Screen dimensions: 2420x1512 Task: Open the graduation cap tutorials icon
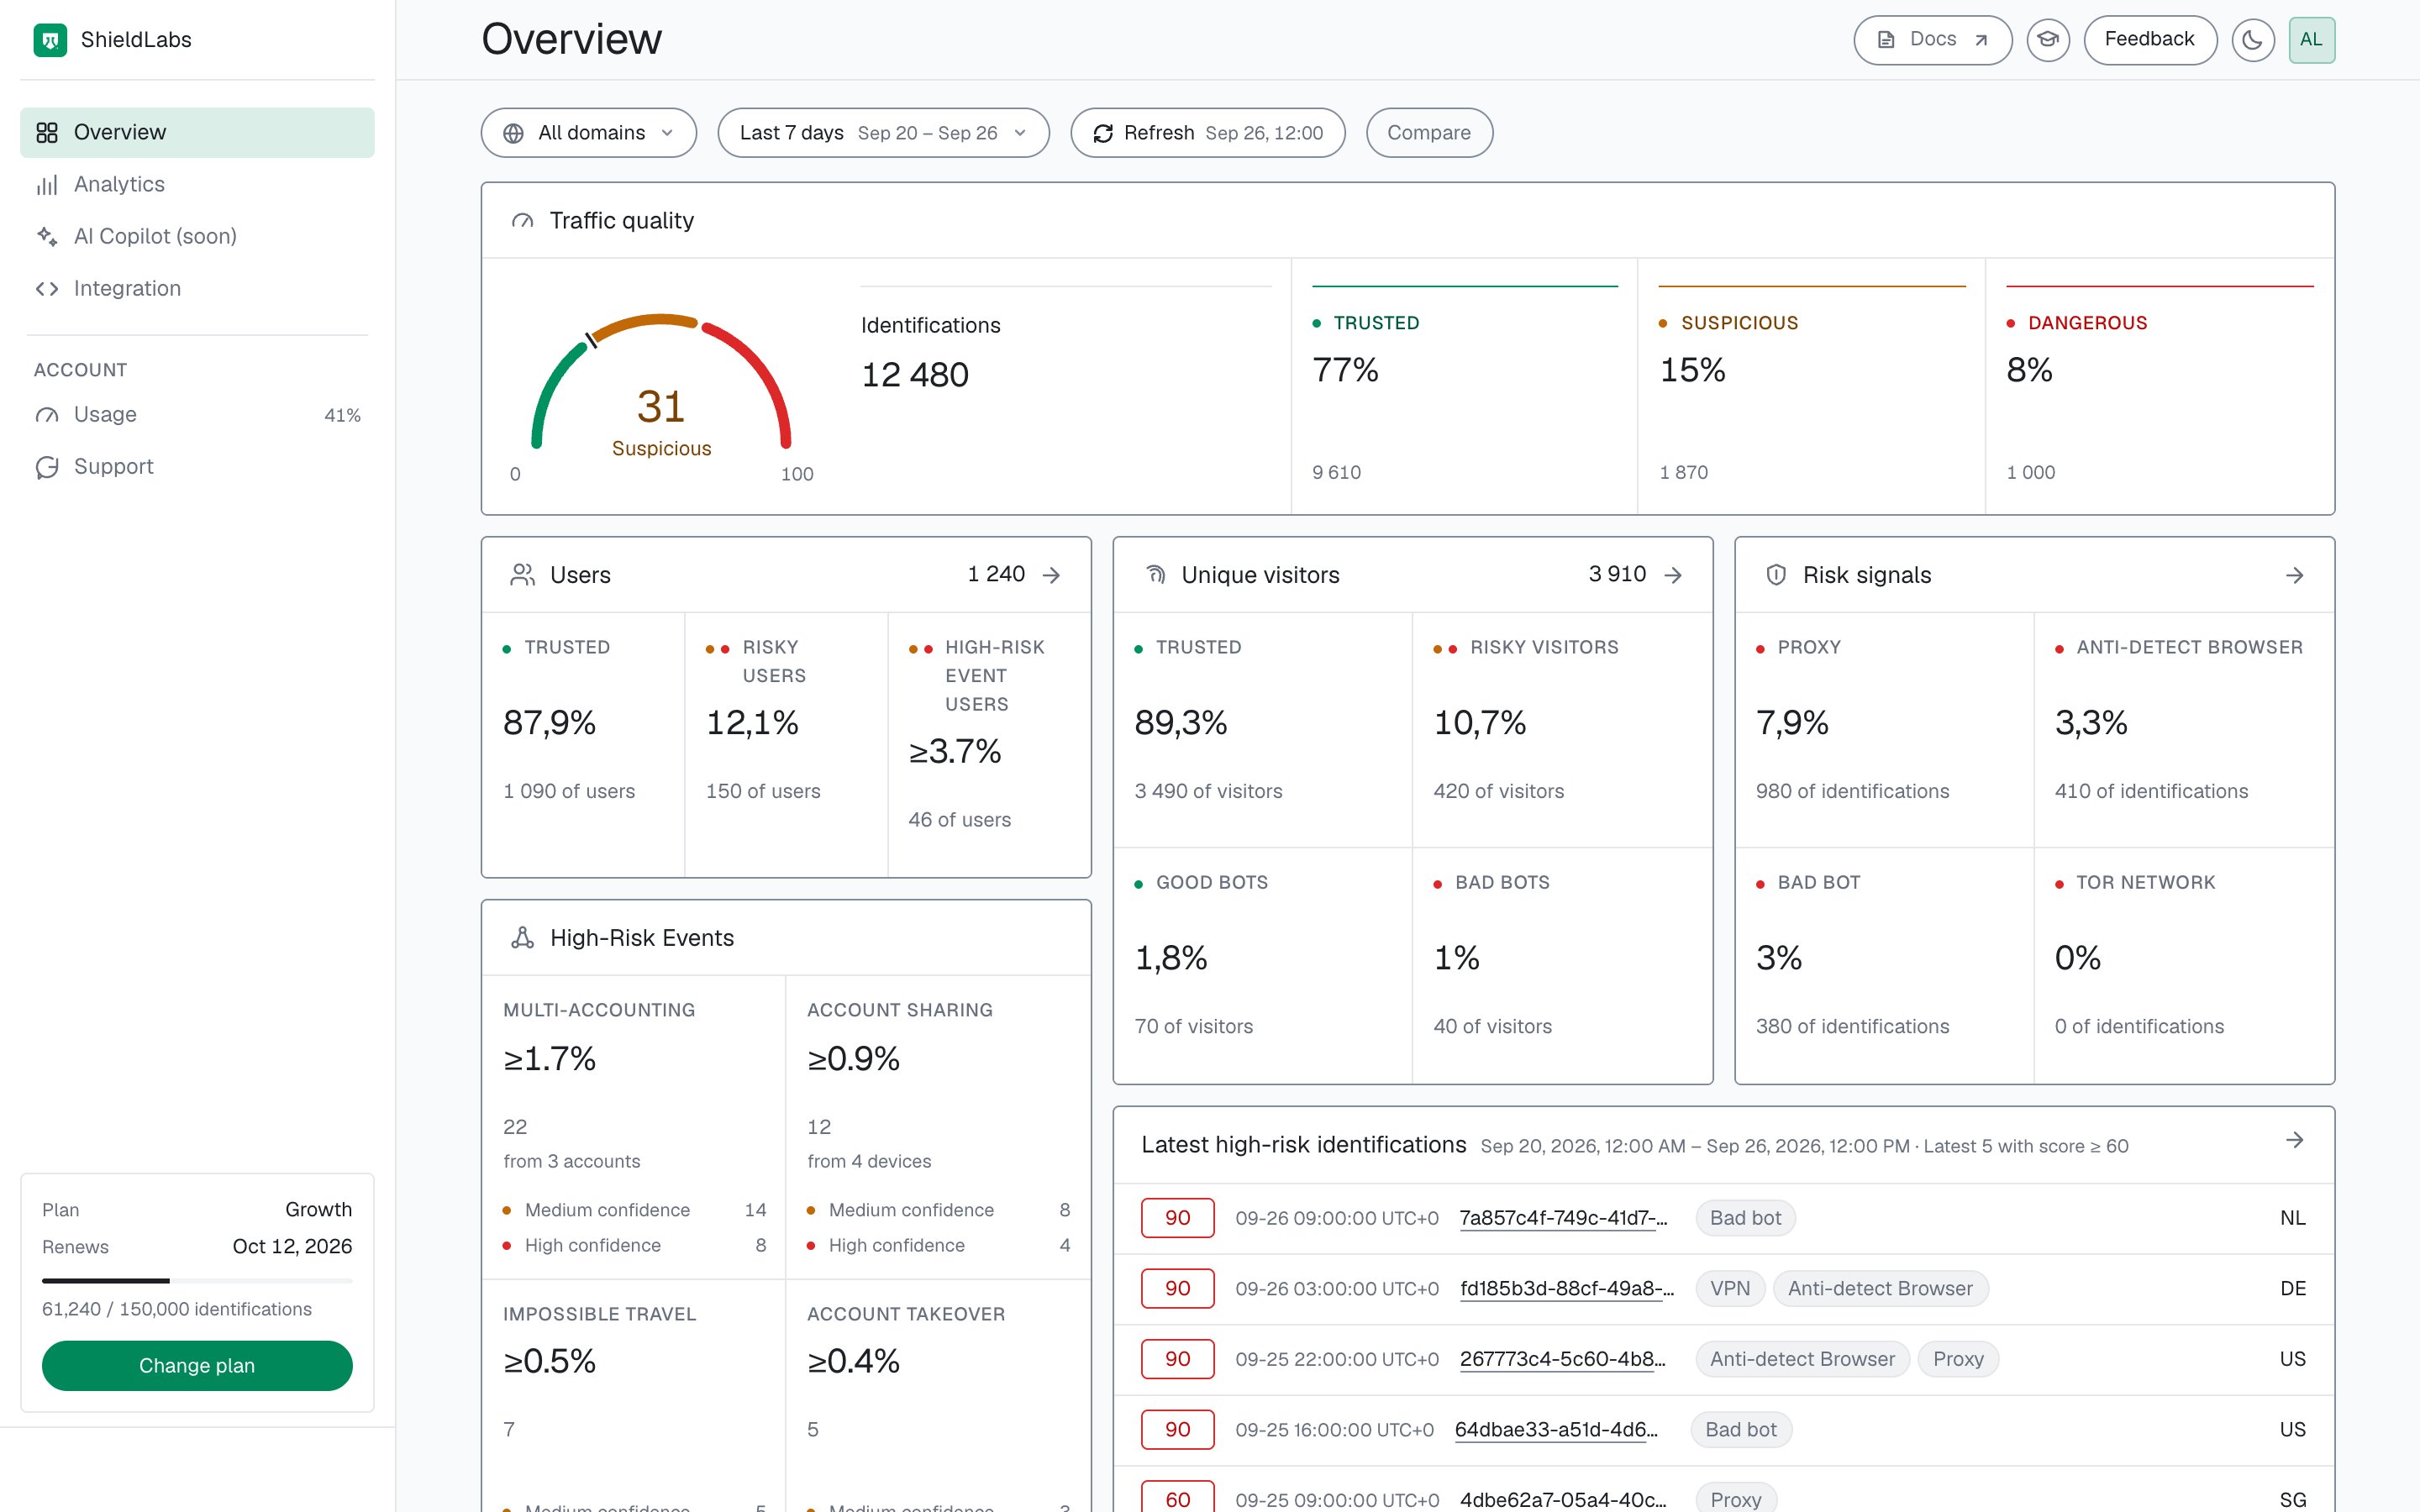click(x=2047, y=40)
